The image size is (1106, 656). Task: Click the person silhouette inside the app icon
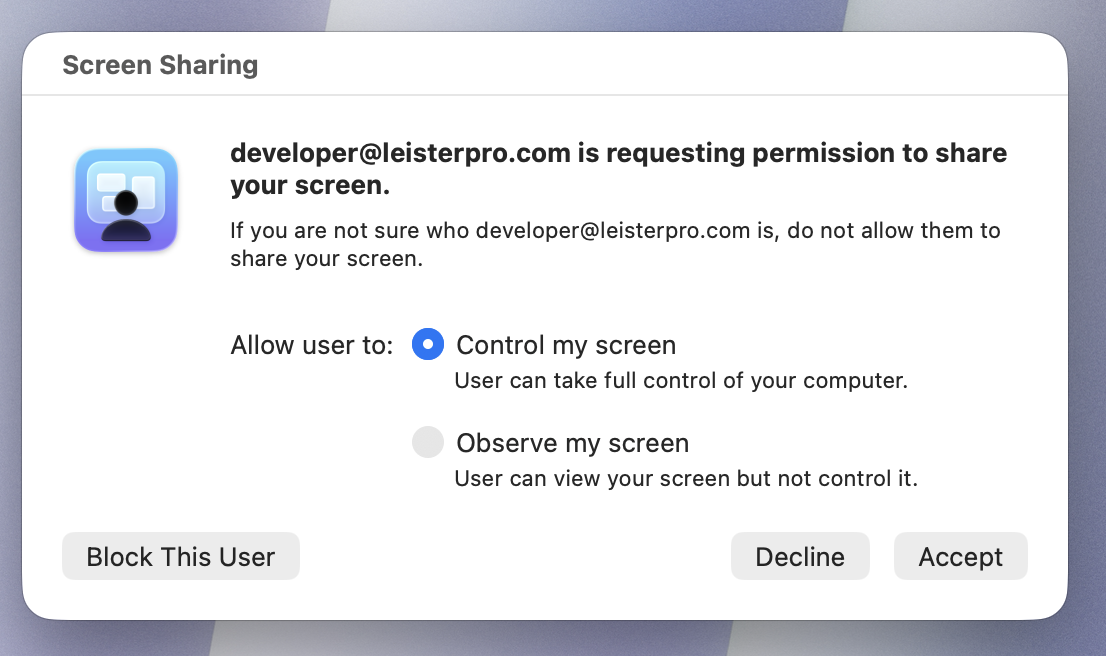click(126, 216)
